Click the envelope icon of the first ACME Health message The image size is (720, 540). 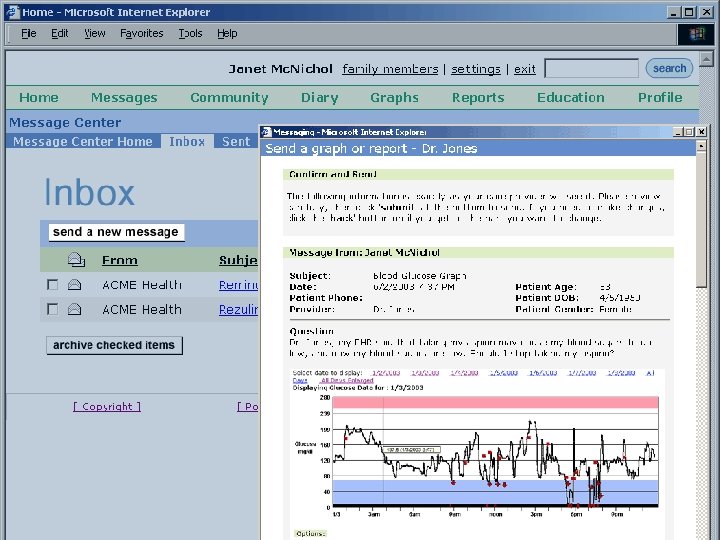(74, 285)
